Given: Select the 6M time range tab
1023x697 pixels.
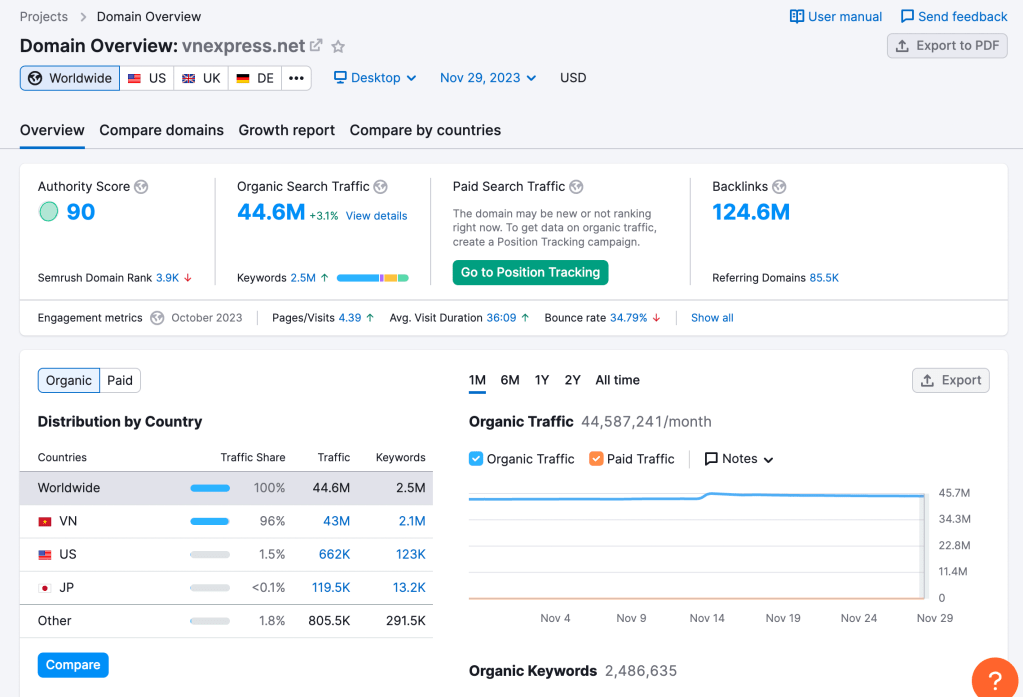Looking at the screenshot, I should [x=510, y=380].
